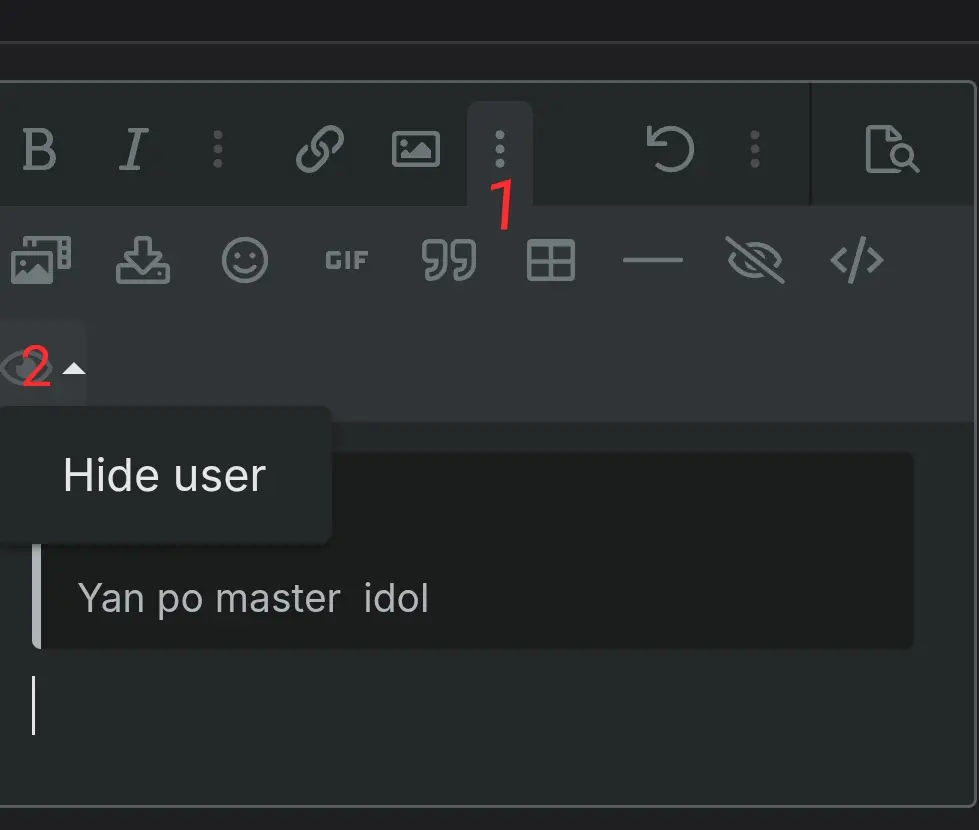
Task: Open the smiley emoji picker
Action: click(245, 260)
